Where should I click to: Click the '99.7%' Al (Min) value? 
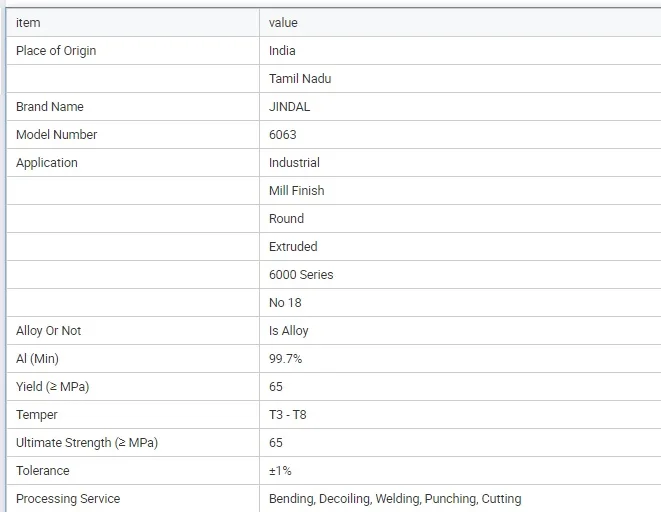click(285, 358)
